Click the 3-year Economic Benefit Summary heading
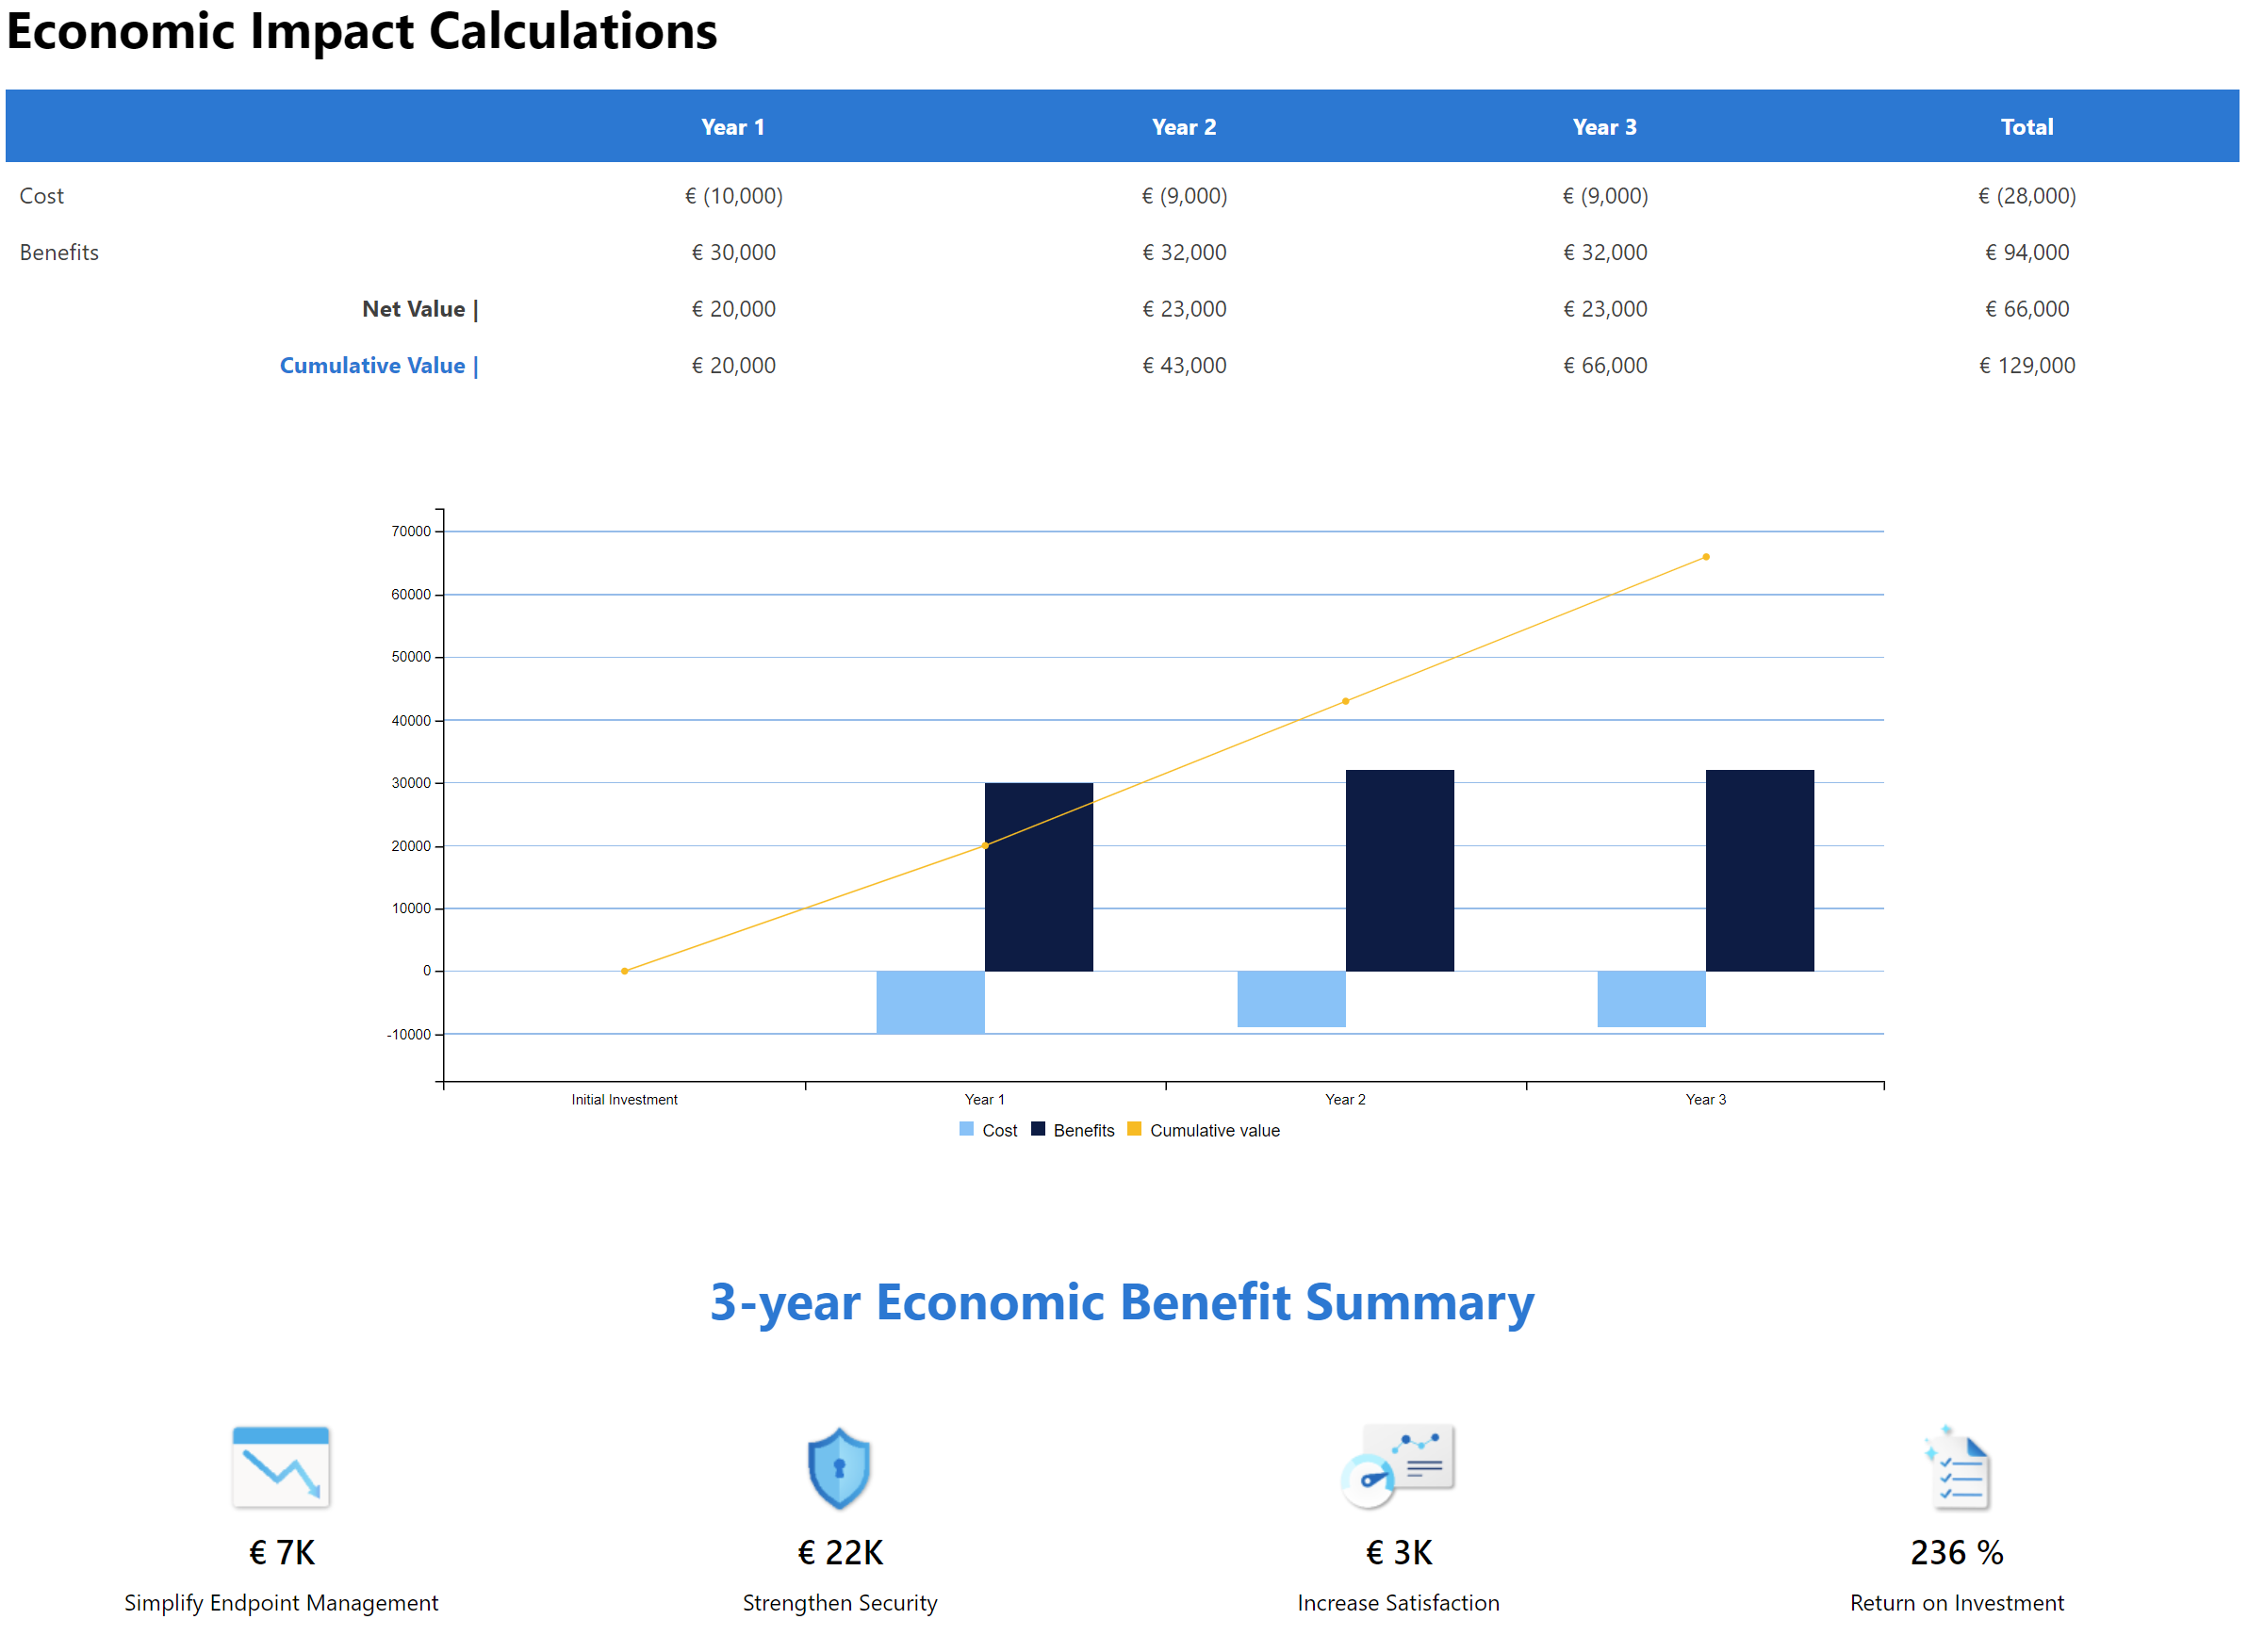The image size is (2248, 1652). click(1122, 1303)
